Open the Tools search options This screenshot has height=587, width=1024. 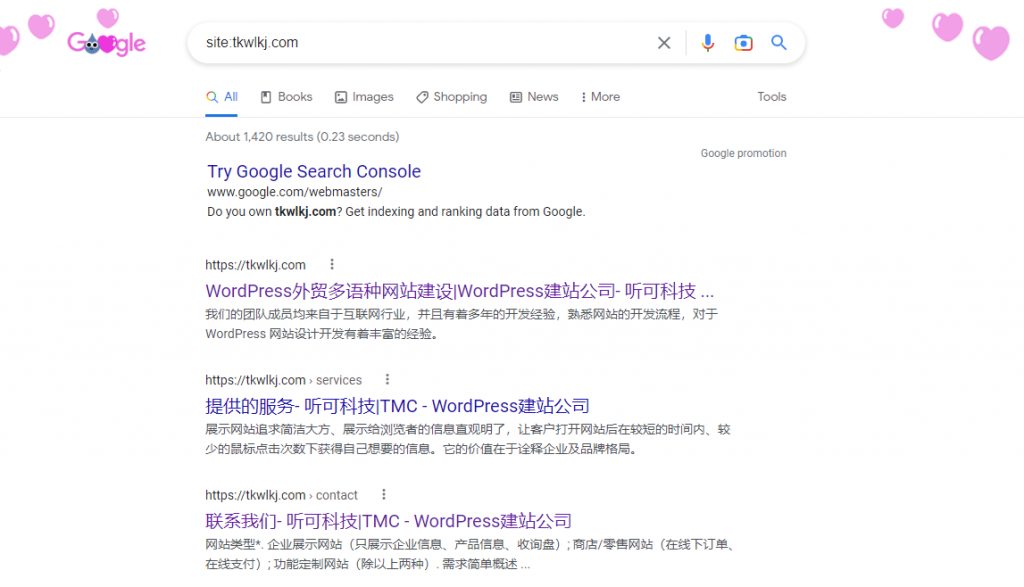pos(772,97)
